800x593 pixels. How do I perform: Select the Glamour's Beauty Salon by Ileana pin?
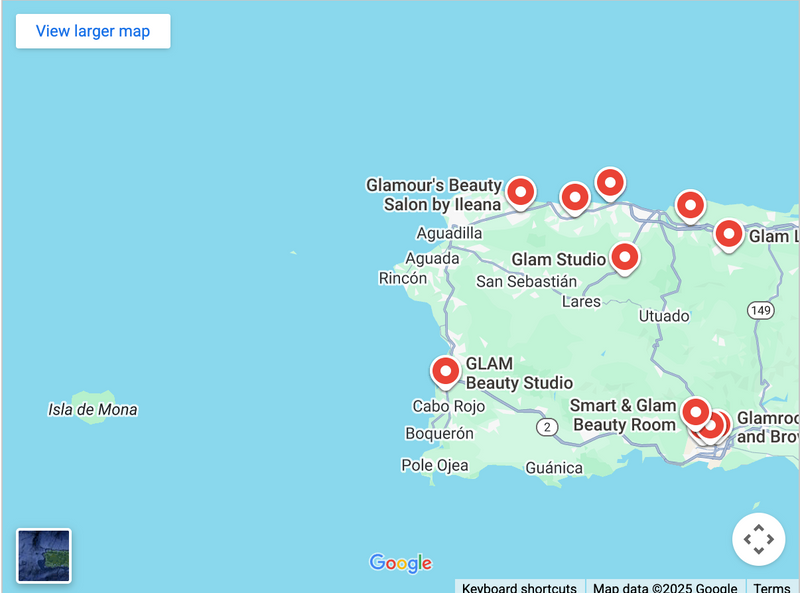520,191
